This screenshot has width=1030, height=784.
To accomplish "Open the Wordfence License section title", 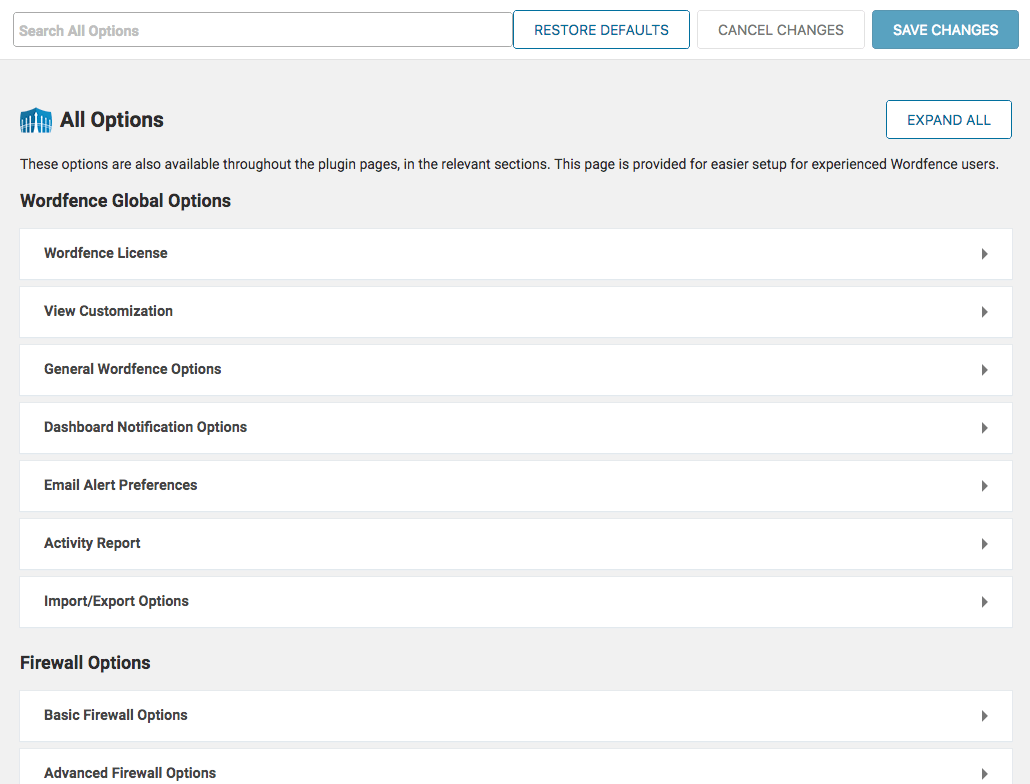I will pos(106,253).
